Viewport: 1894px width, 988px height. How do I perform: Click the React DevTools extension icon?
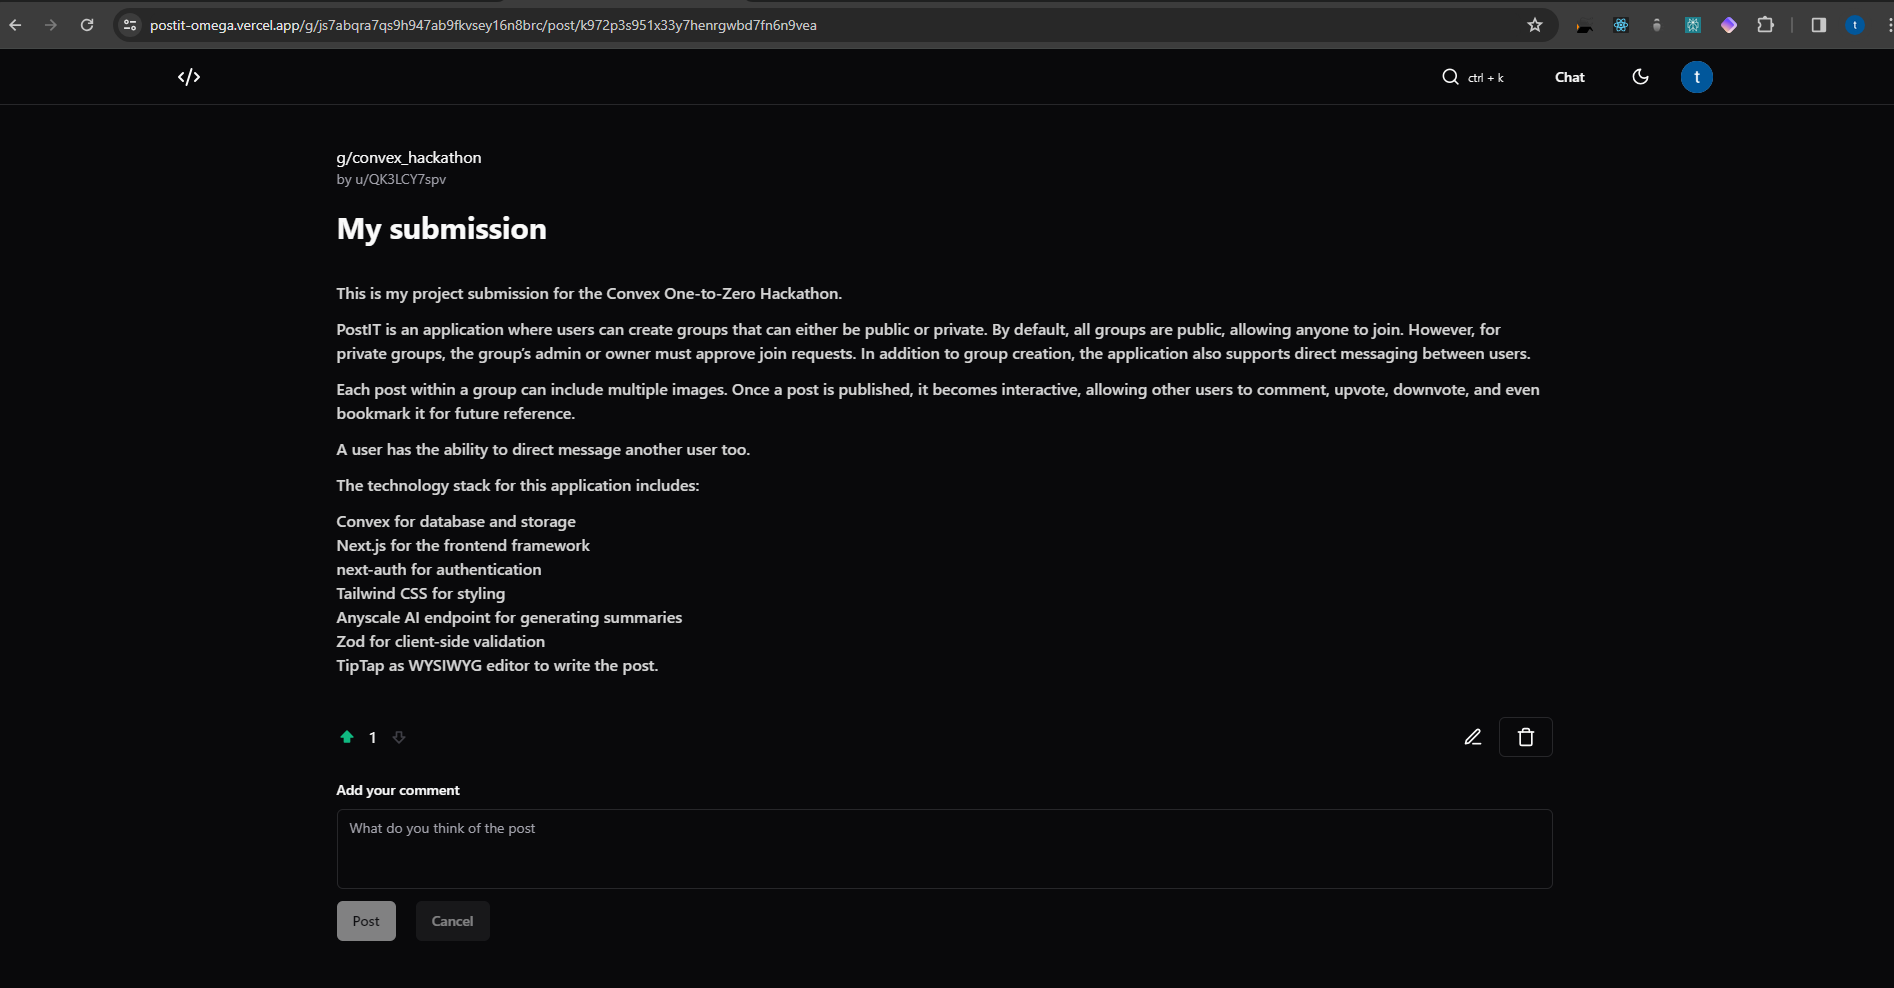[x=1621, y=25]
